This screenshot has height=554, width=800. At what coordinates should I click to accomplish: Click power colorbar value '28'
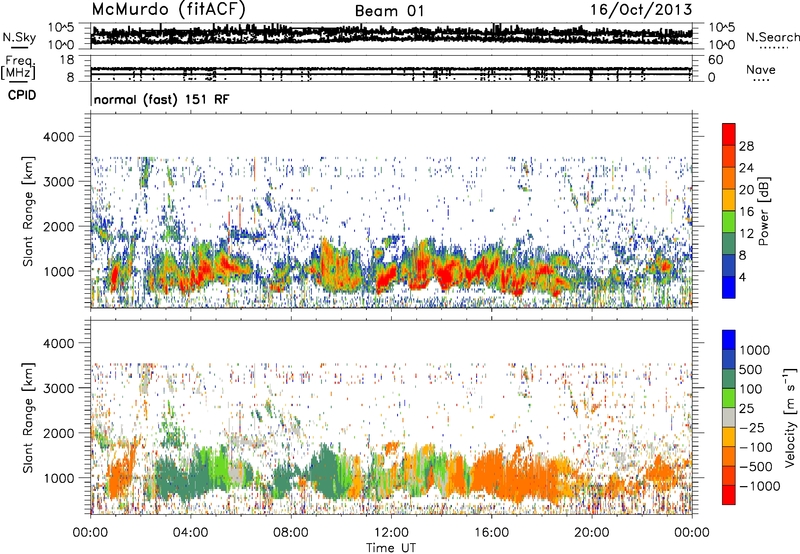(746, 146)
